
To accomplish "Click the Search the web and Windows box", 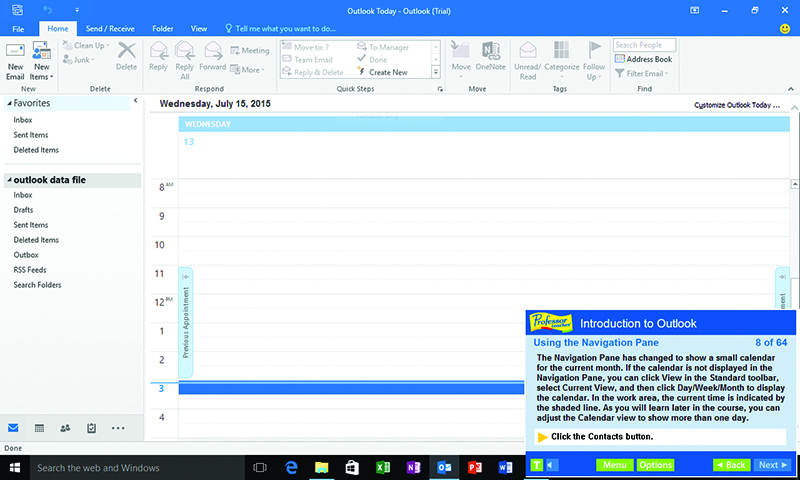I will tap(137, 468).
